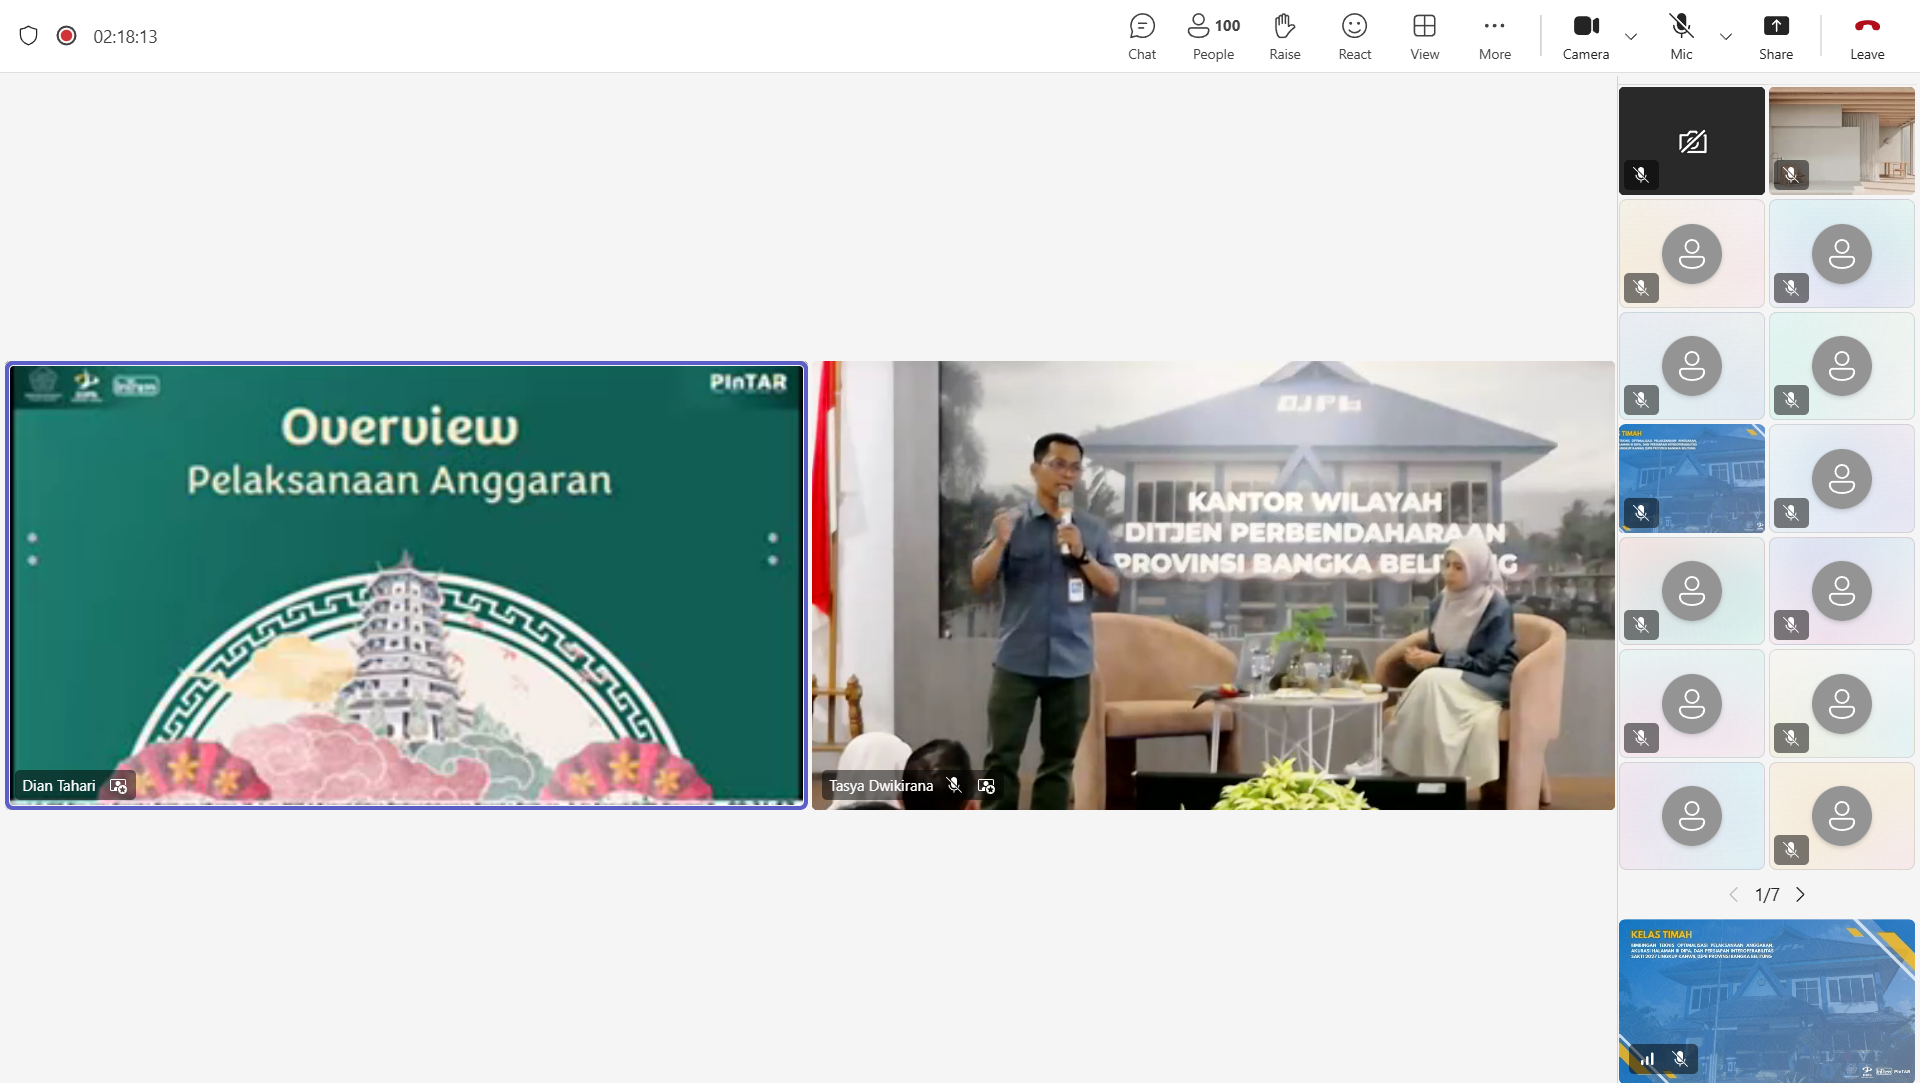Viewport: 1920px width, 1083px height.
Task: Raise your hand in the meeting
Action: click(1285, 37)
